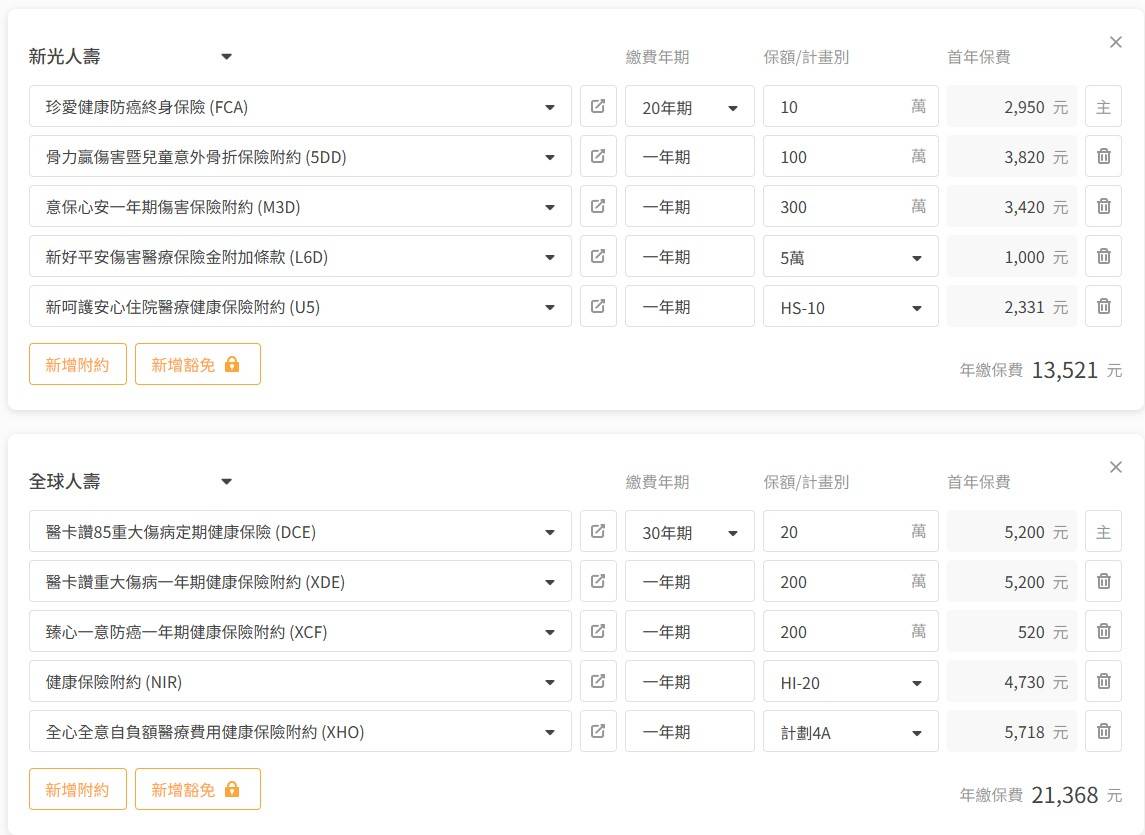This screenshot has height=835, width=1145.
Task: Open details link for 健康保險附約 (NIR)
Action: 598,681
